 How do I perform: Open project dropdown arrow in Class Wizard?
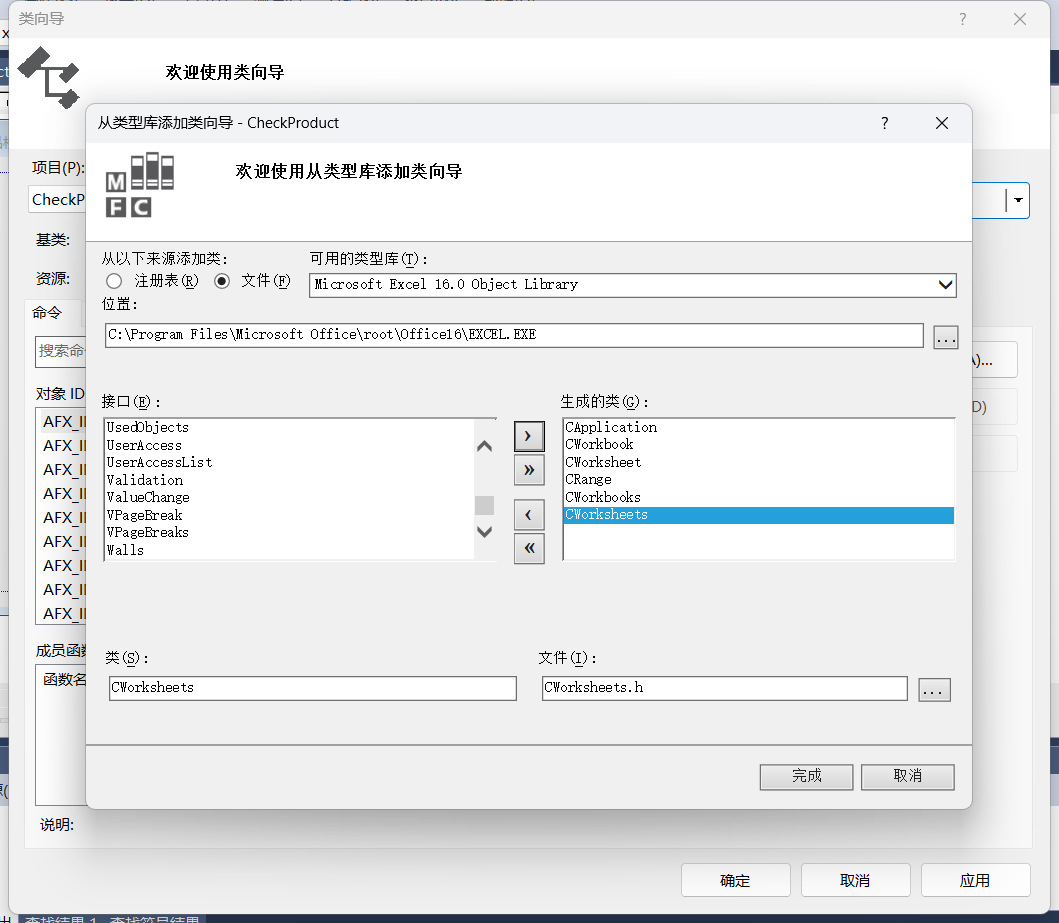(1017, 201)
